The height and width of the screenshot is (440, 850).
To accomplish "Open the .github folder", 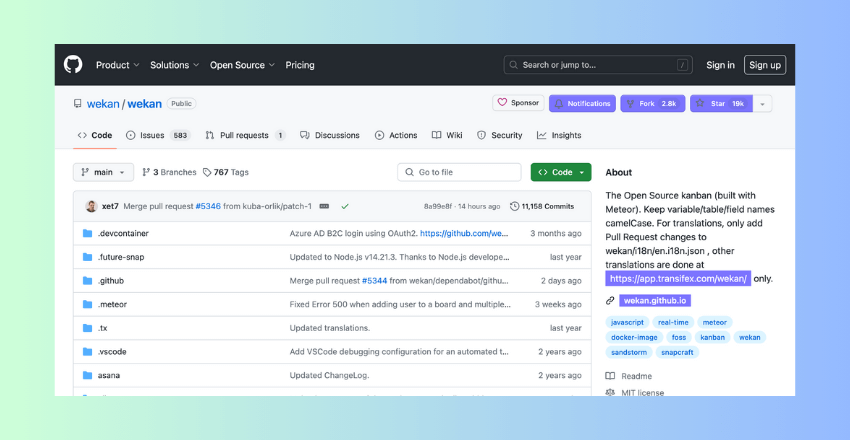I will click(111, 281).
